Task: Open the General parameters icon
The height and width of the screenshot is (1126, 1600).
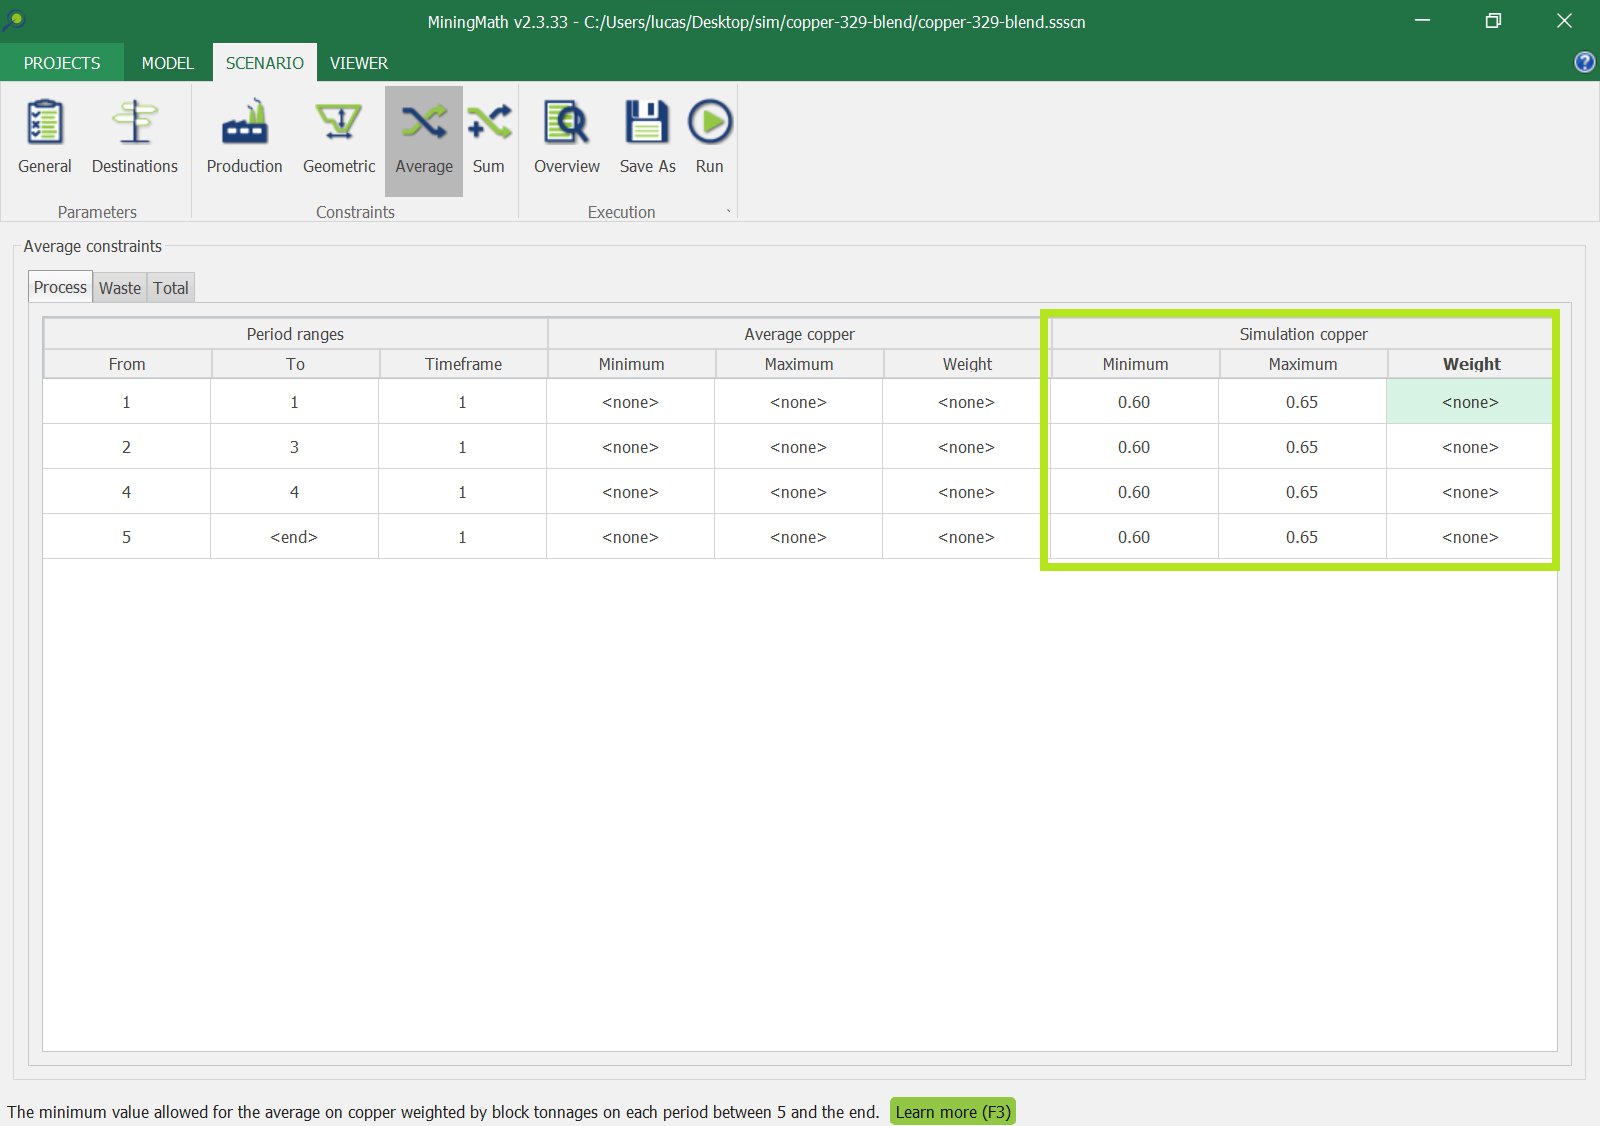Action: point(45,137)
